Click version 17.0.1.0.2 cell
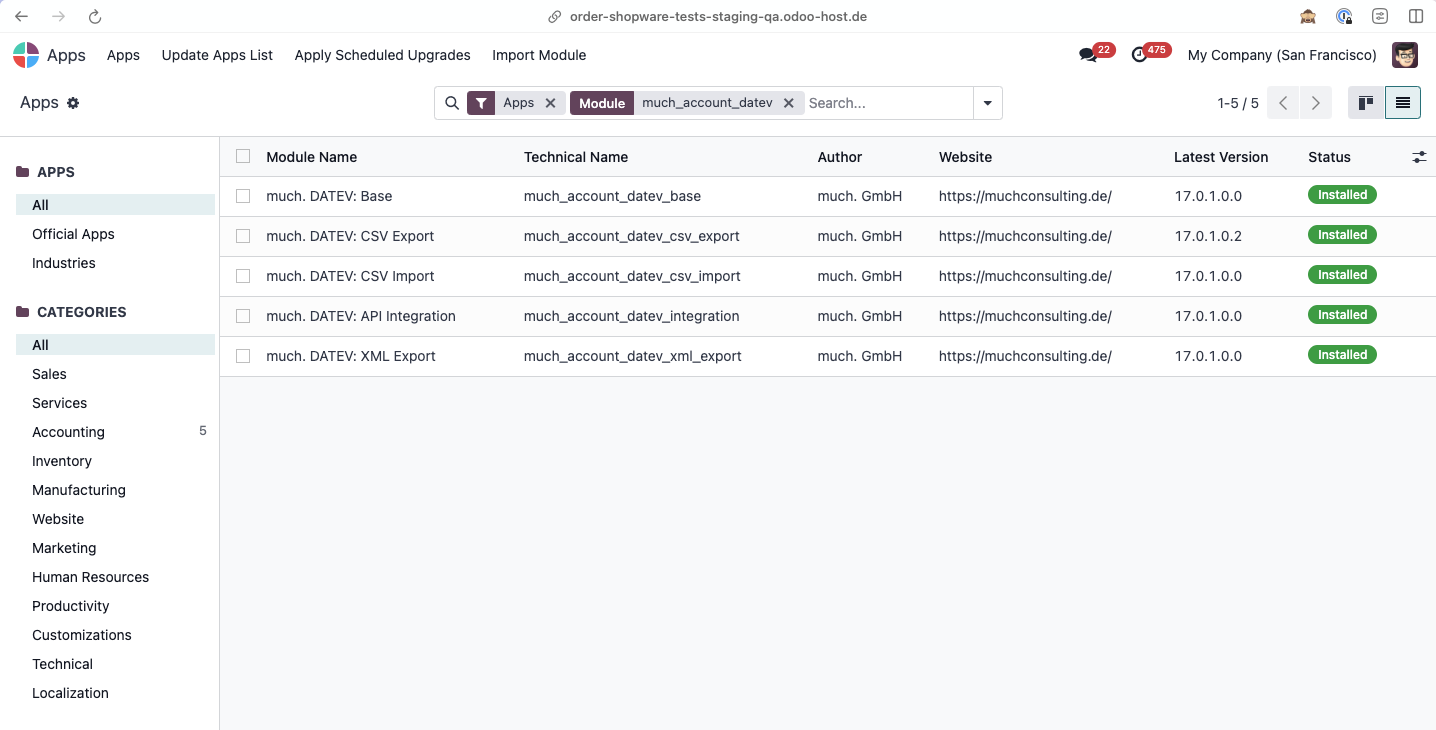The height and width of the screenshot is (730, 1436). coord(1208,236)
